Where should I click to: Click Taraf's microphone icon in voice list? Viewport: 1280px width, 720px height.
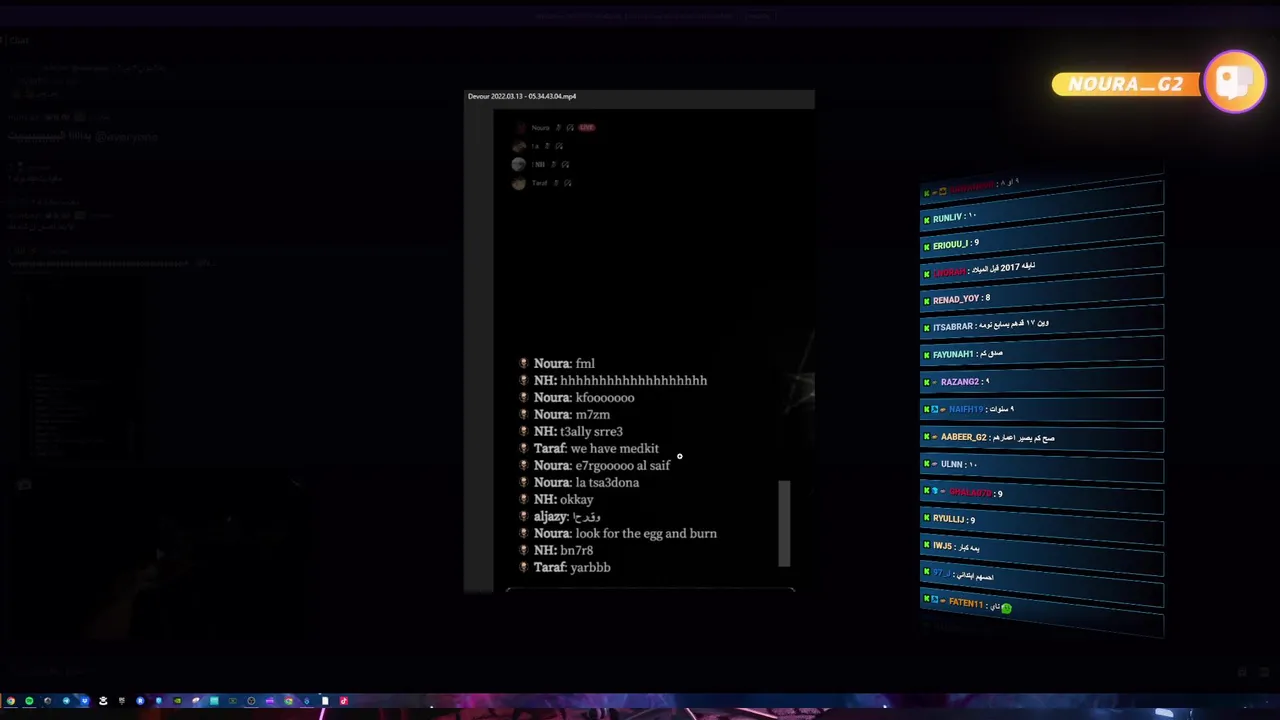tap(556, 183)
